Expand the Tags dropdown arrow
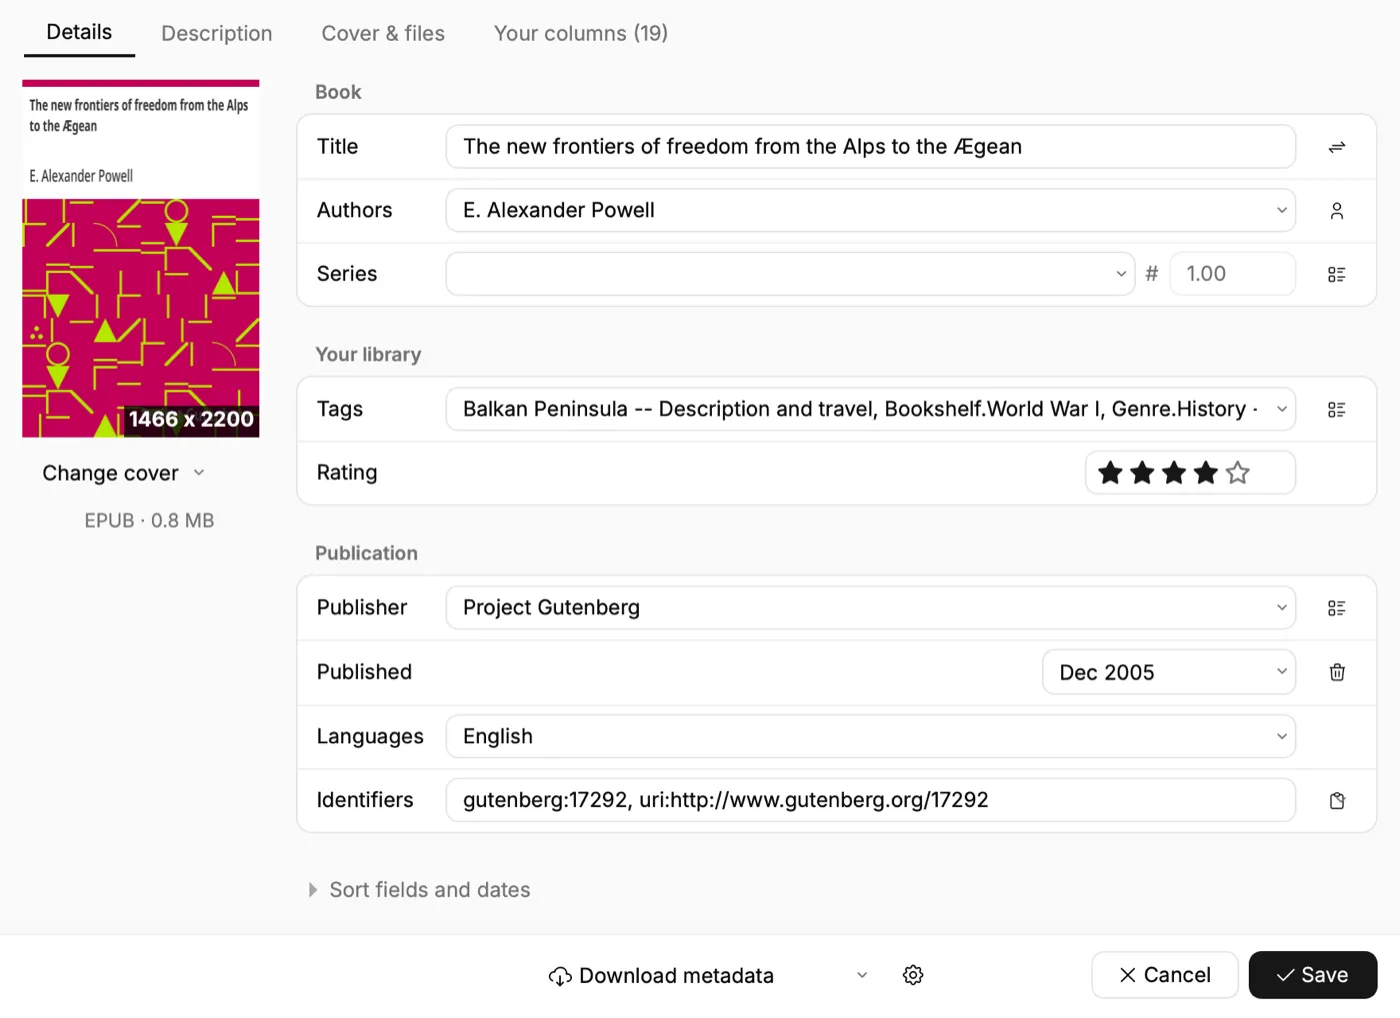Image resolution: width=1400 pixels, height=1018 pixels. click(1281, 409)
